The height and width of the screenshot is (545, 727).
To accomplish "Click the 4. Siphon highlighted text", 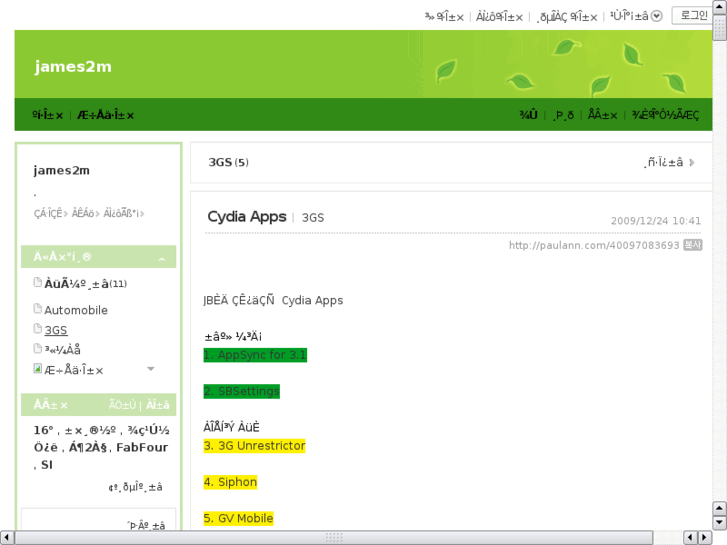I will coord(230,482).
